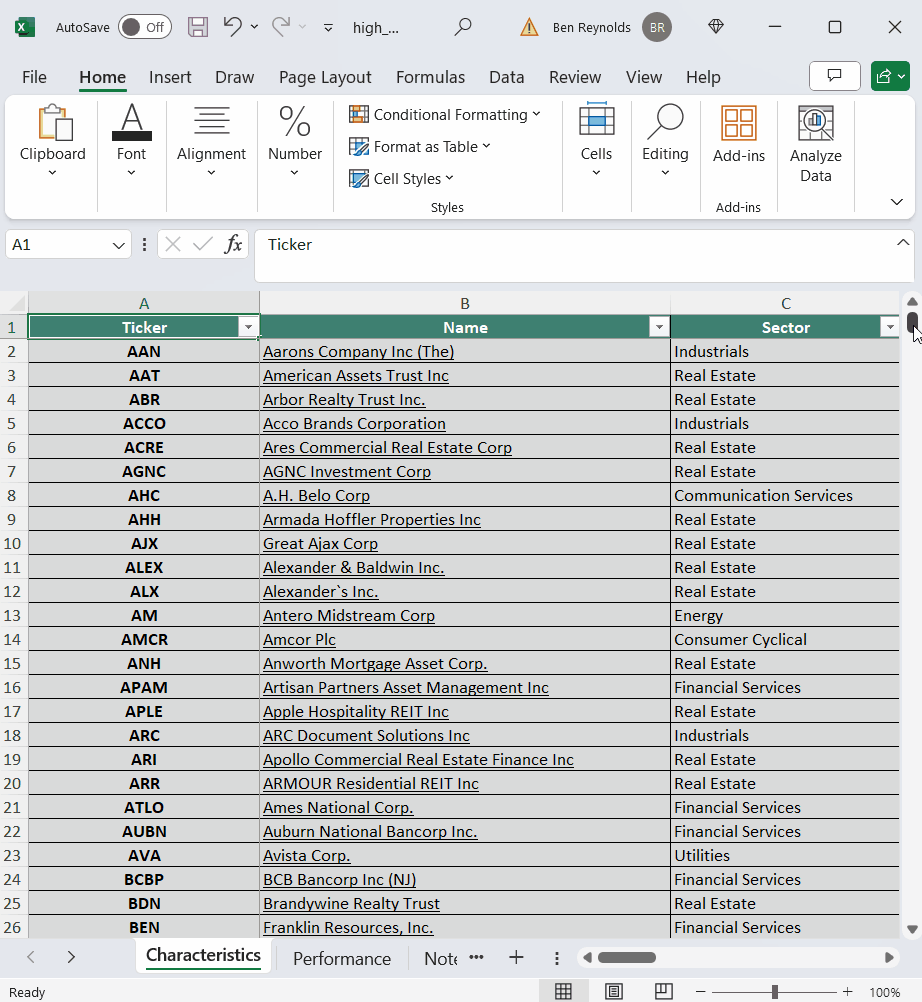Switch to the Data tab

point(507,77)
